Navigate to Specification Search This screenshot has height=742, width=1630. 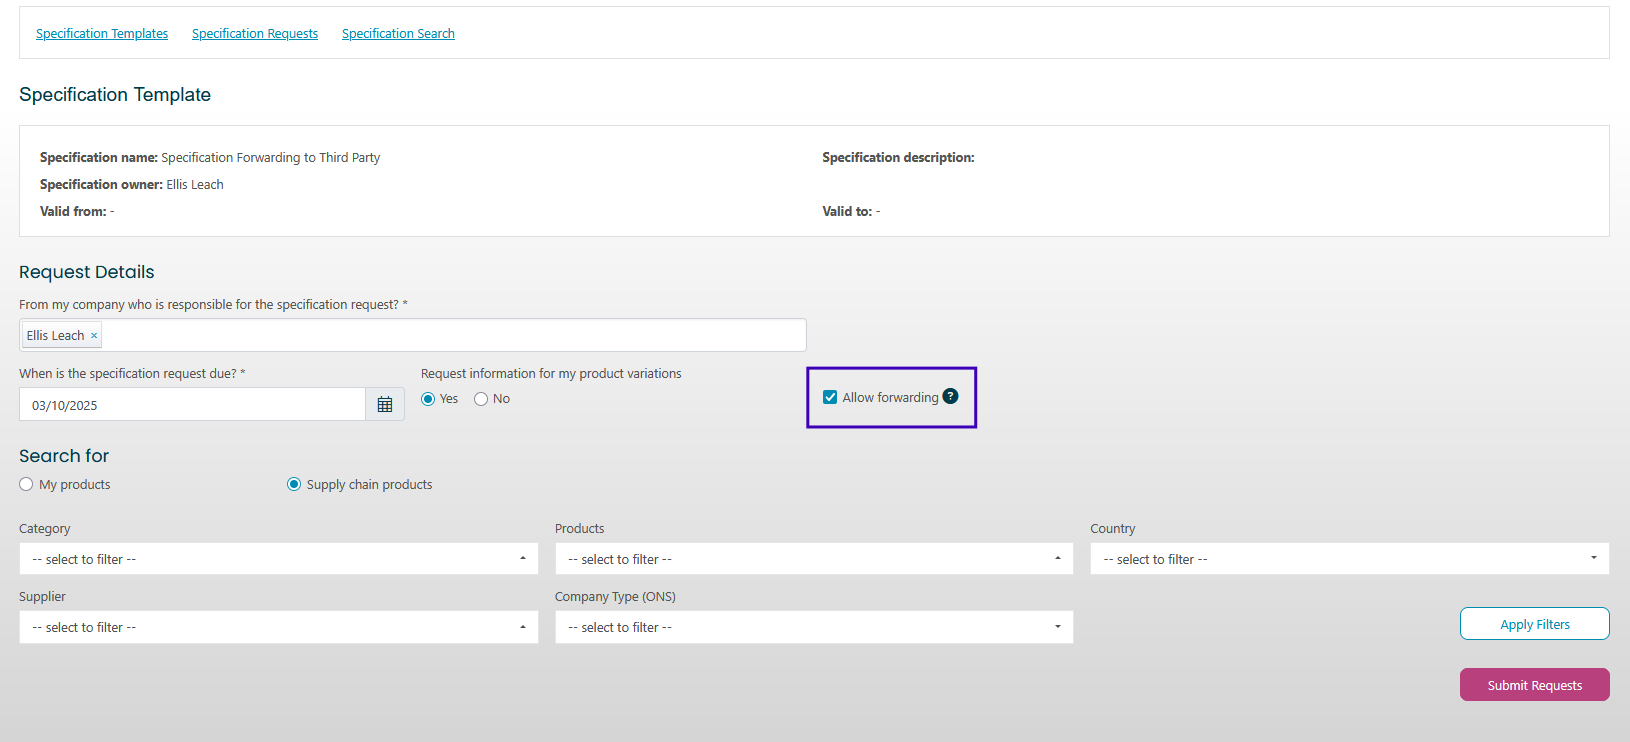click(x=398, y=34)
